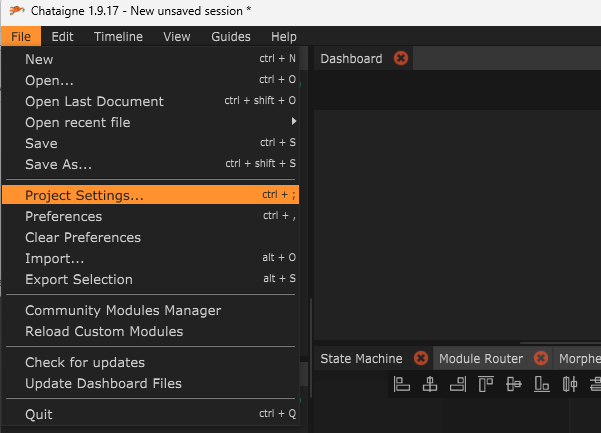
Task: Click the align bottom edges icon
Action: click(542, 384)
